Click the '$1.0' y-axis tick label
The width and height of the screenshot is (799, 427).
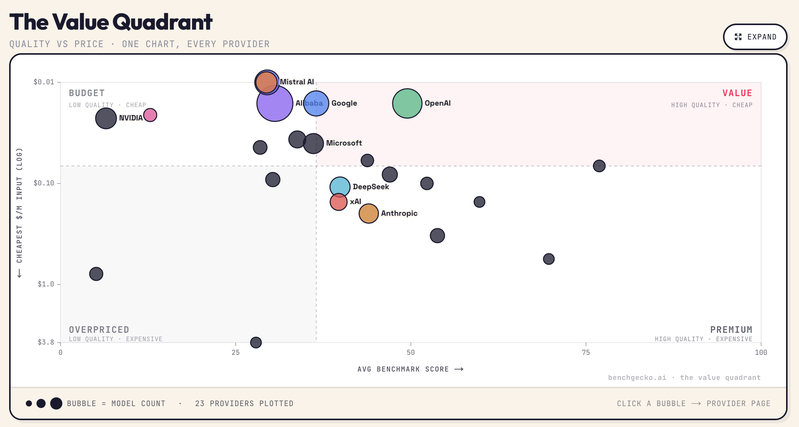[46, 284]
